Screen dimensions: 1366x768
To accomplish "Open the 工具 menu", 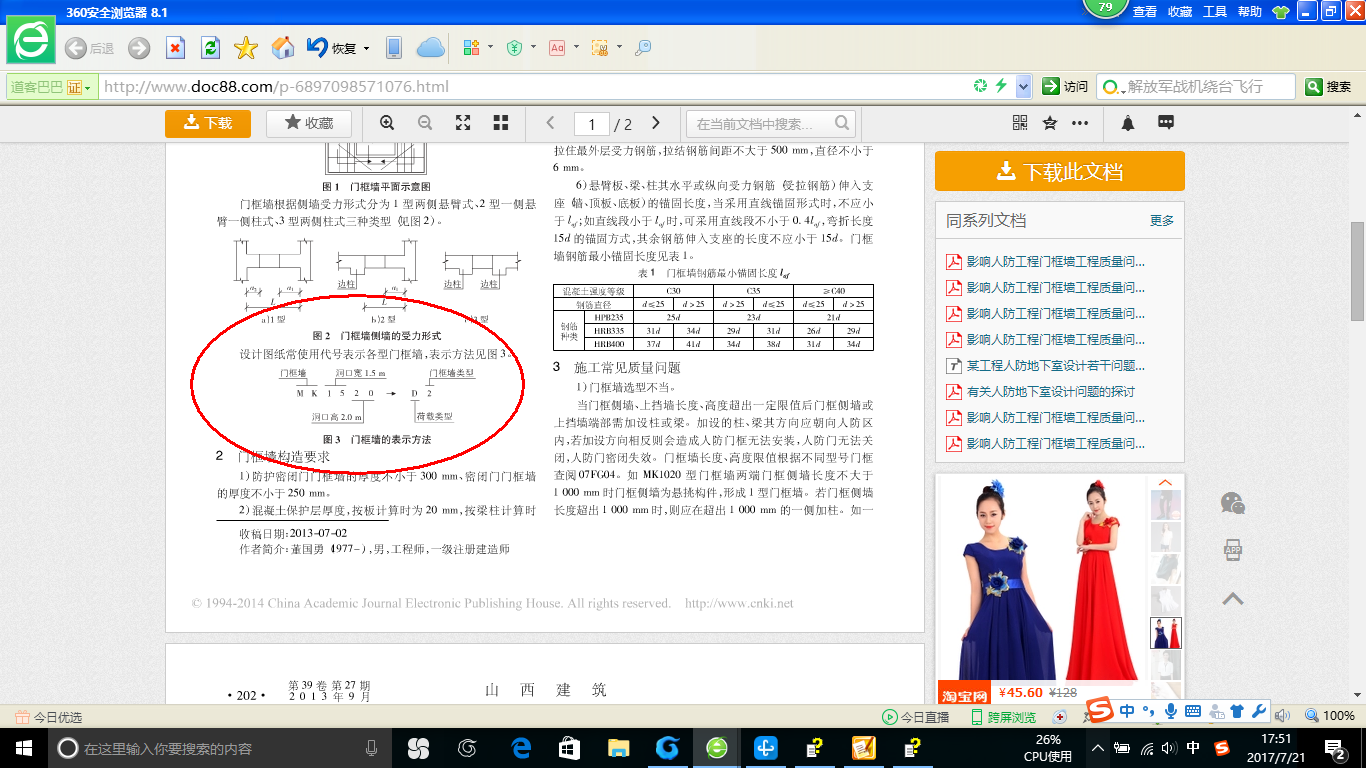I will tap(1215, 12).
